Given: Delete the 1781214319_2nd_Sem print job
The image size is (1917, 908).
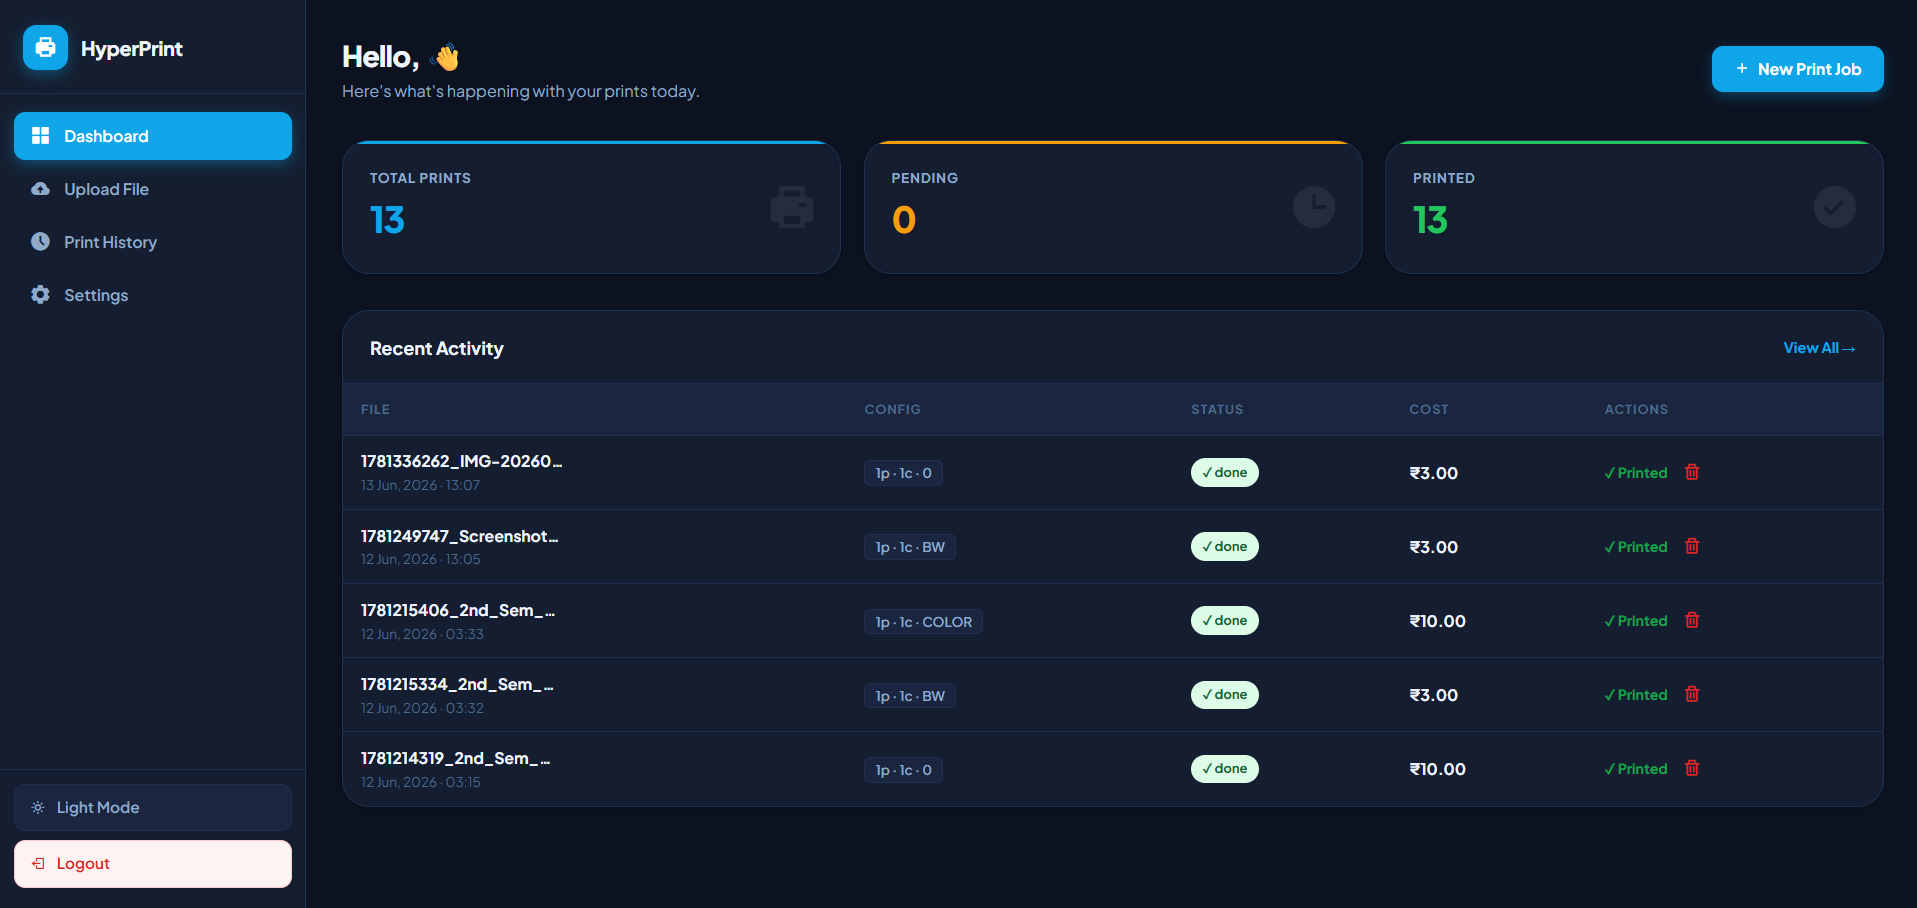Looking at the screenshot, I should (1692, 768).
